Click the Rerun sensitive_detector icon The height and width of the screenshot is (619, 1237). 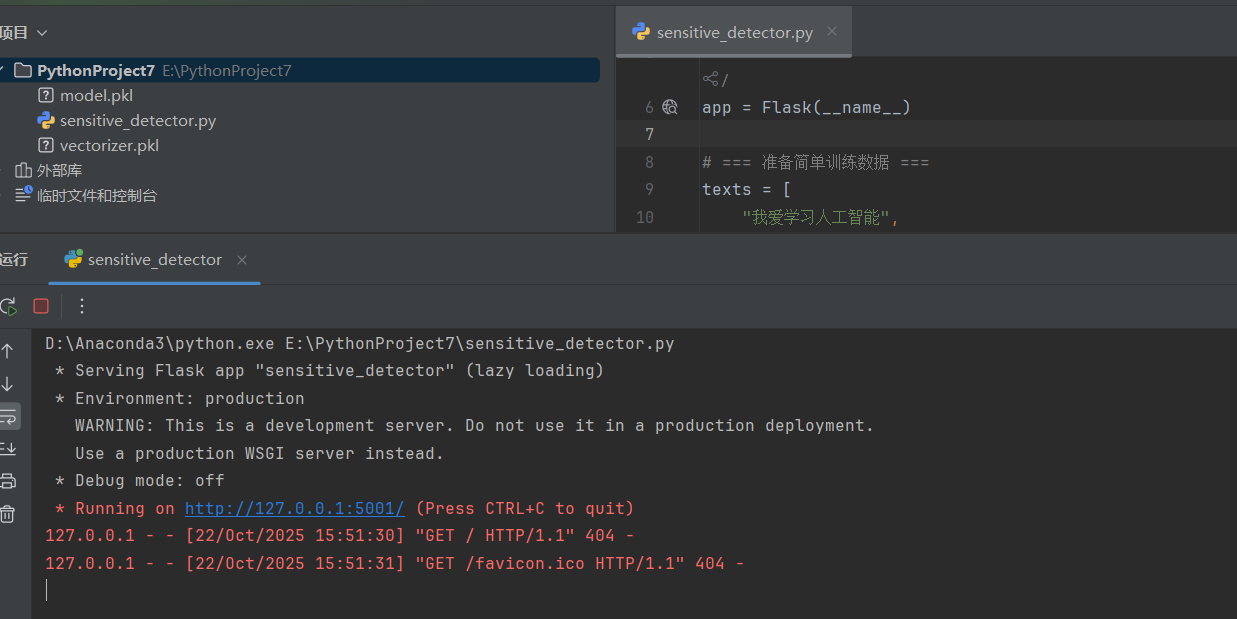8,306
